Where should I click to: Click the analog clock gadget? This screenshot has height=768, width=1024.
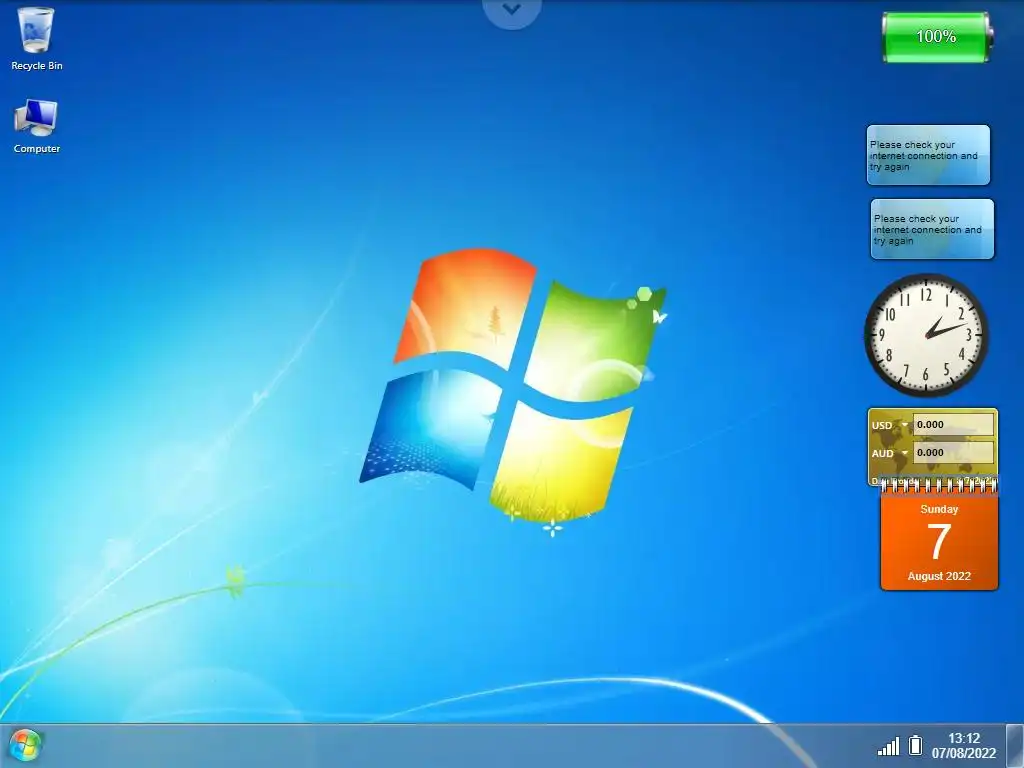point(926,334)
